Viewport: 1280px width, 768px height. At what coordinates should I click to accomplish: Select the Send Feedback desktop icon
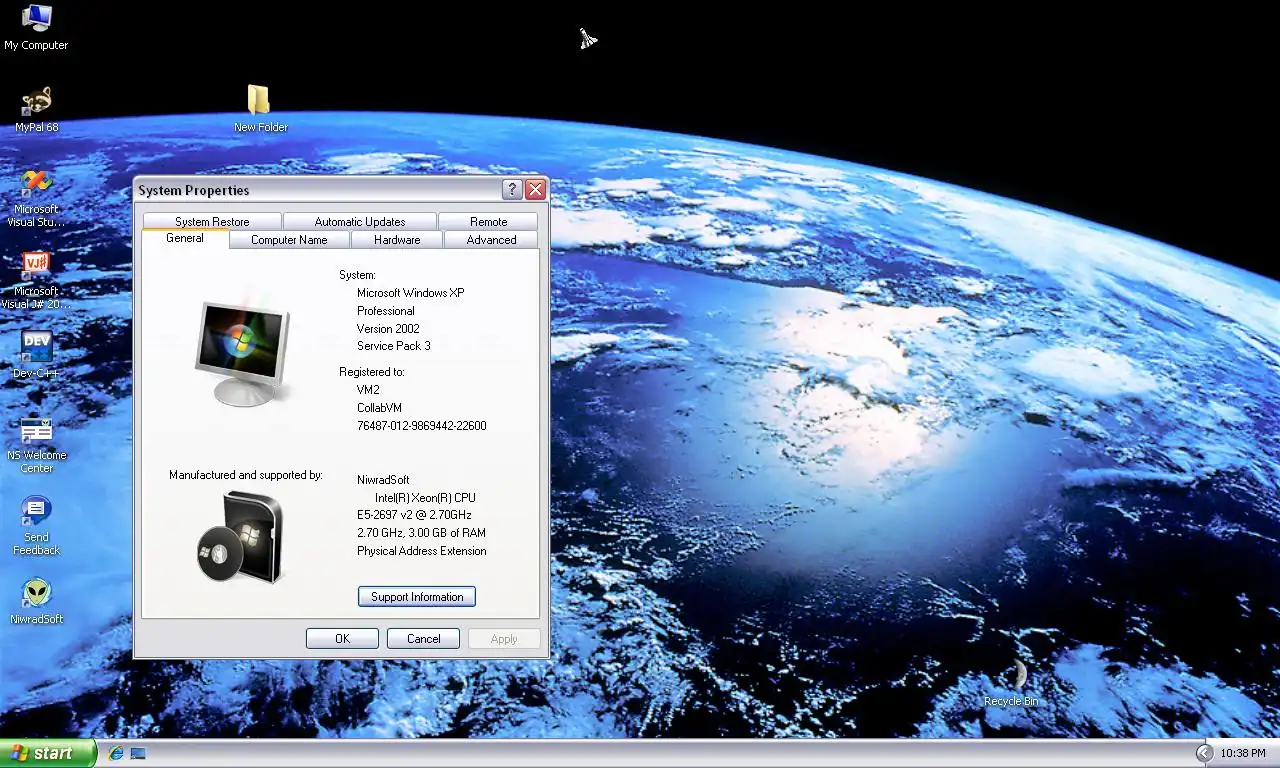pos(36,526)
